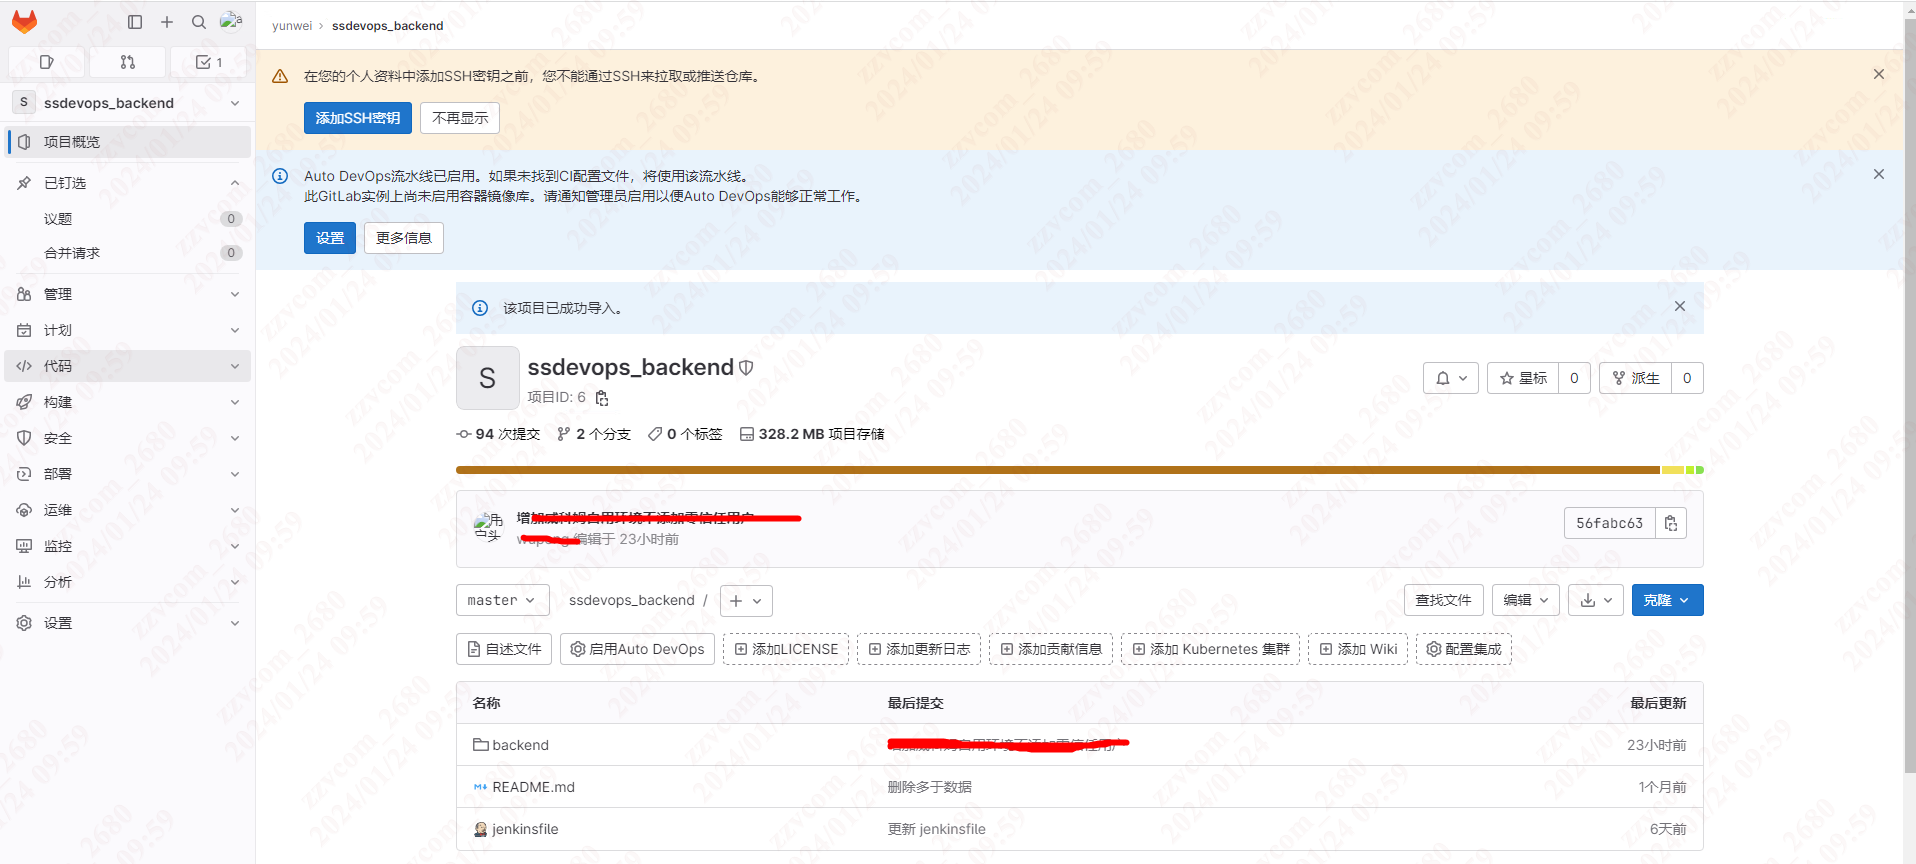
Task: Click the 添加 Wiki button
Action: [1358, 649]
